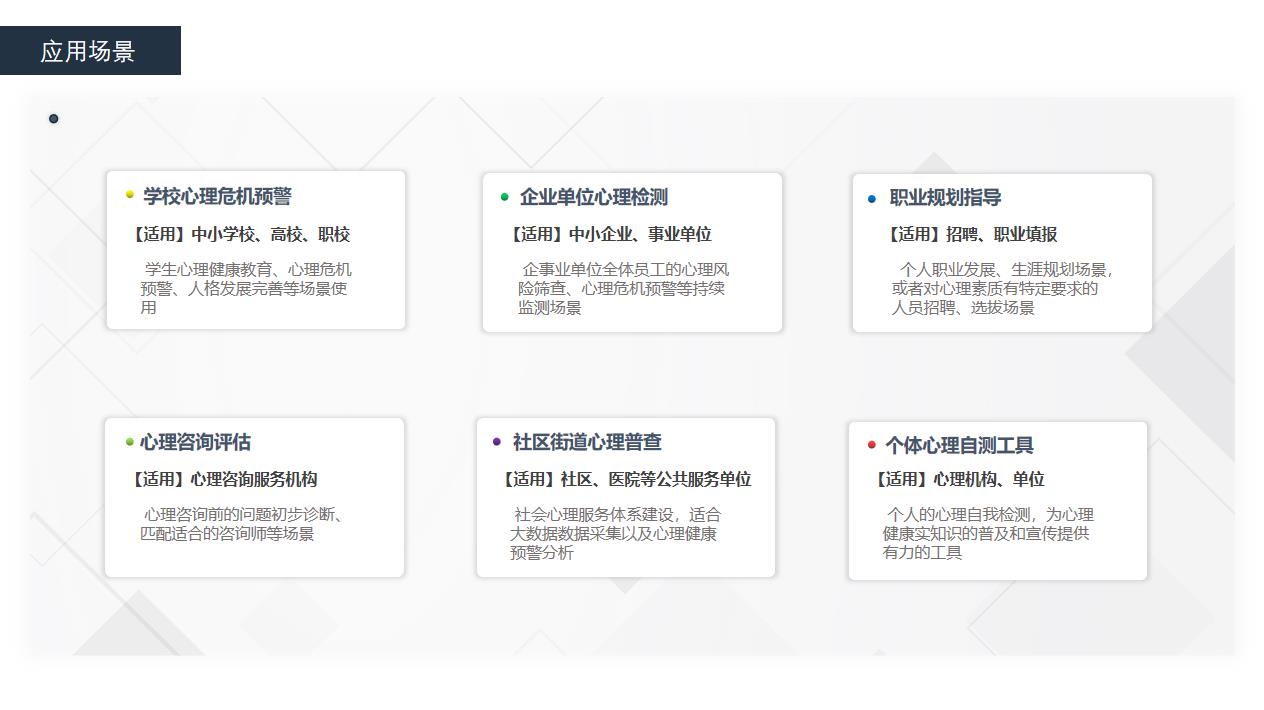
Task: Click the paragraph starting 社会心理服务体系建设
Action: click(615, 533)
